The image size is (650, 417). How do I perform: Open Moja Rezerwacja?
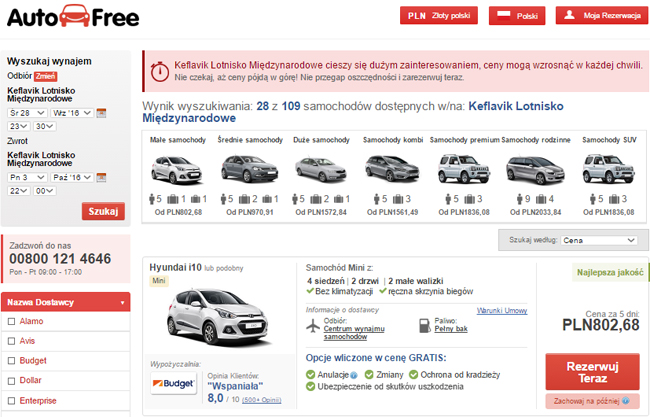pyautogui.click(x=602, y=15)
